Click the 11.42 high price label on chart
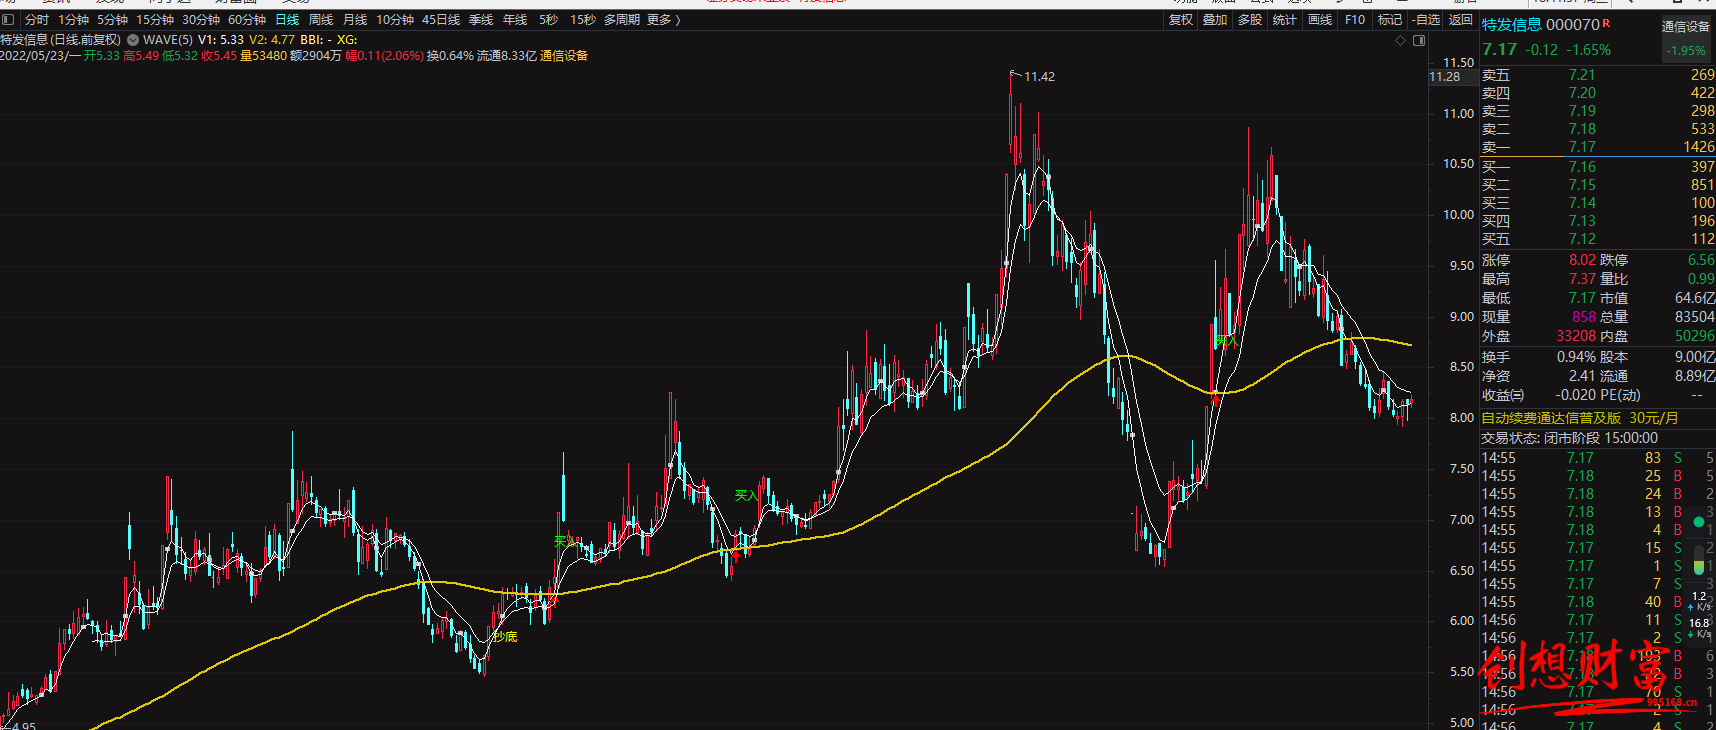 tap(1039, 76)
